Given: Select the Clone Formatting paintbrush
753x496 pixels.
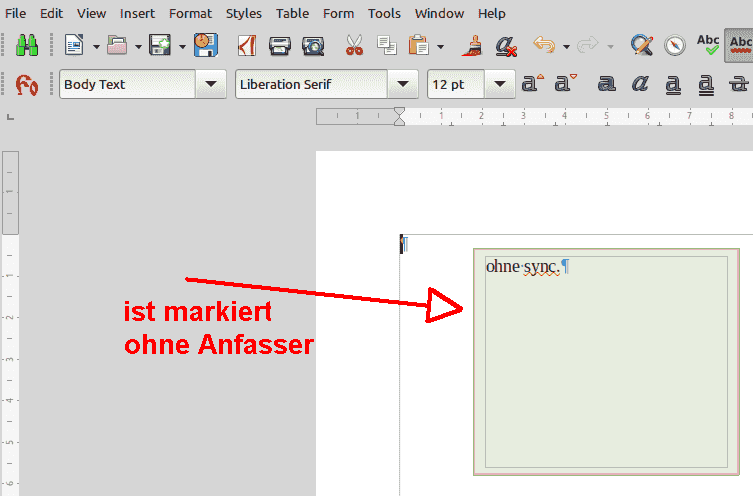Looking at the screenshot, I should pos(473,45).
